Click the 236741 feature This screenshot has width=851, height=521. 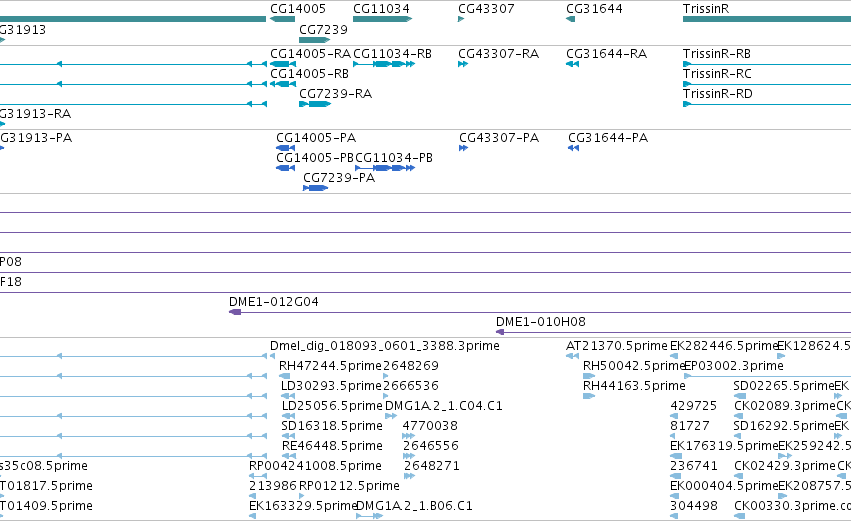[x=676, y=476]
